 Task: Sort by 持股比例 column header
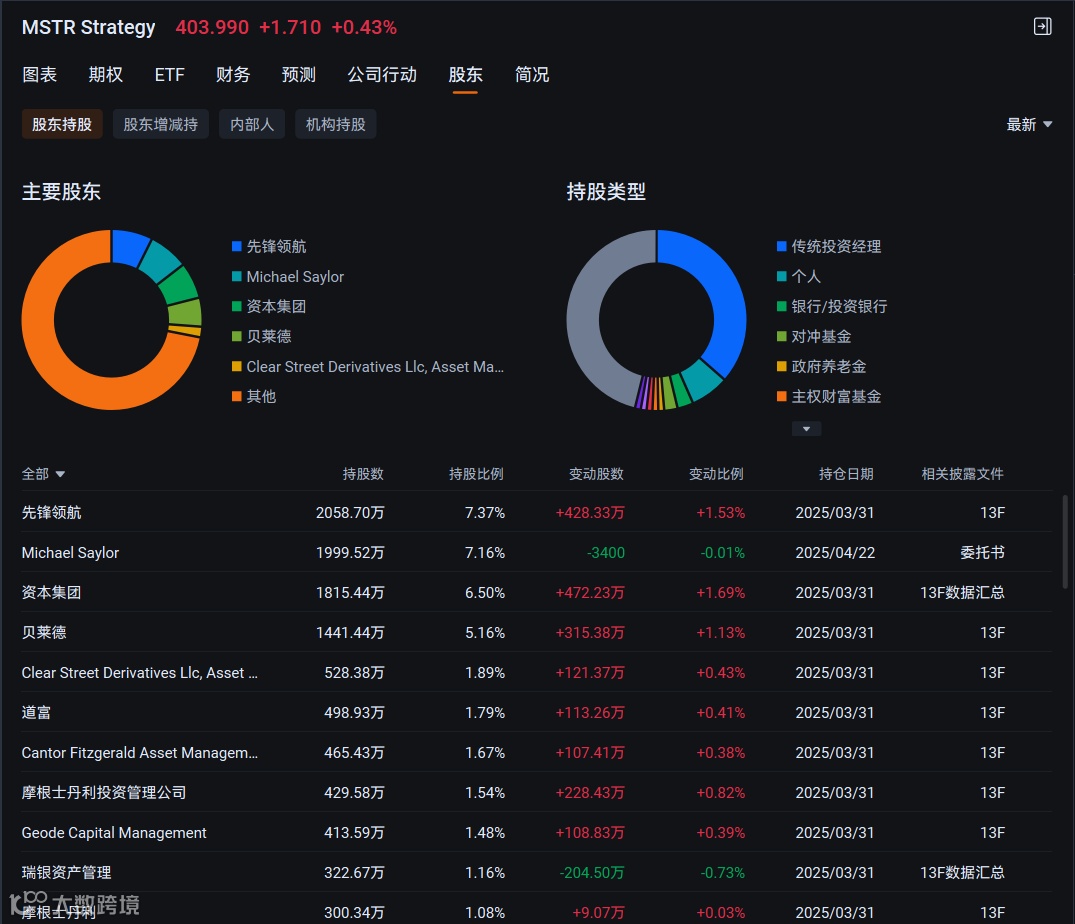coord(476,474)
